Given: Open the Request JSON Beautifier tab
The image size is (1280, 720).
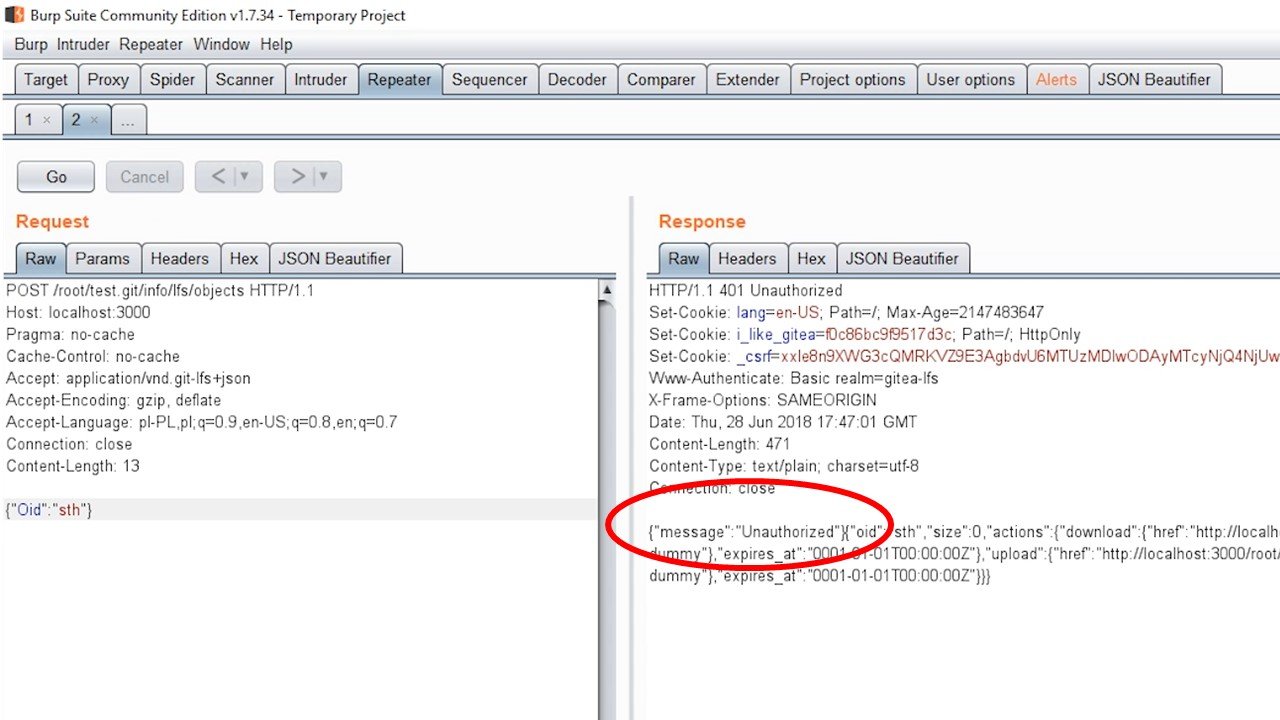Looking at the screenshot, I should [x=335, y=258].
